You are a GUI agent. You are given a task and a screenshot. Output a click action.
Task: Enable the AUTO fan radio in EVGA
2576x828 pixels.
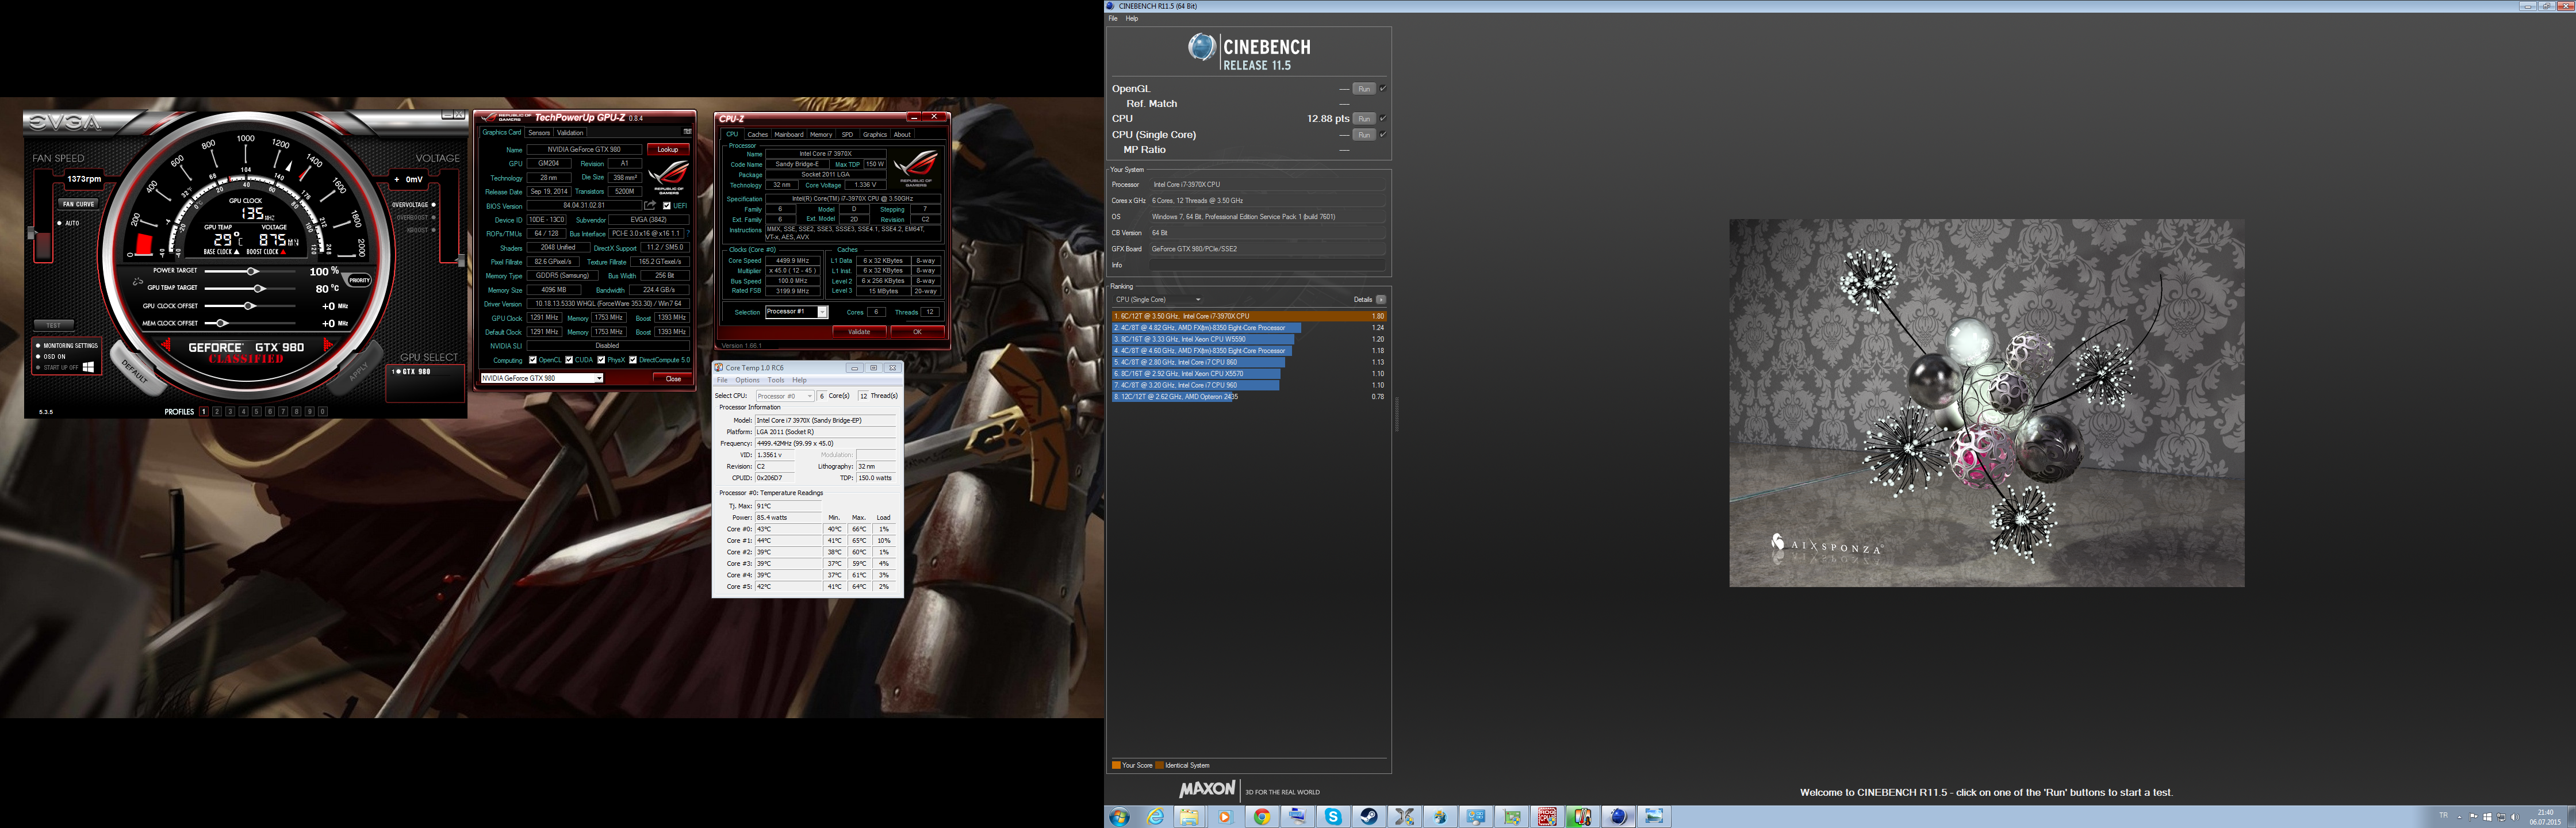[x=60, y=224]
